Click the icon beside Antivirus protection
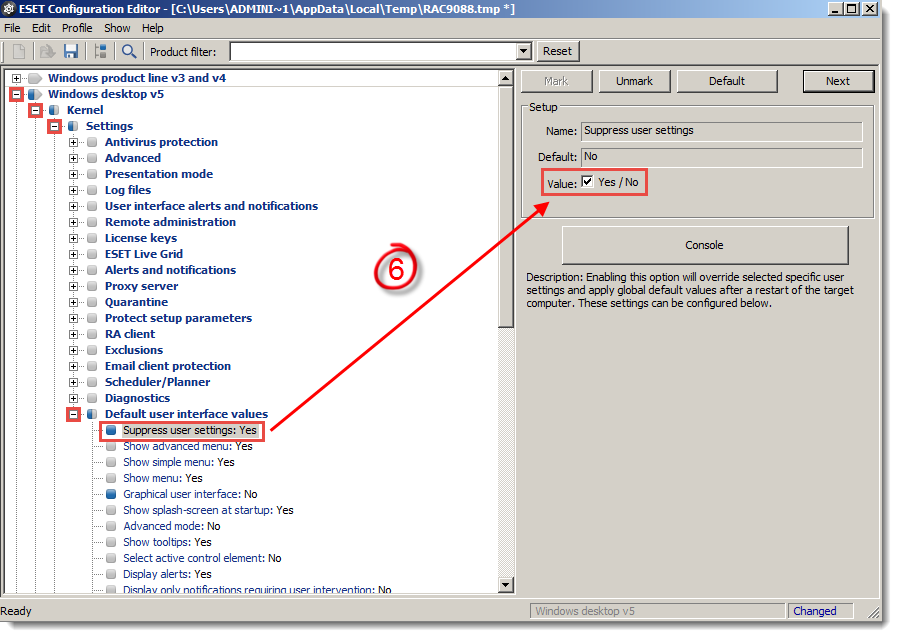Viewport: 897px width, 637px height. (x=92, y=142)
